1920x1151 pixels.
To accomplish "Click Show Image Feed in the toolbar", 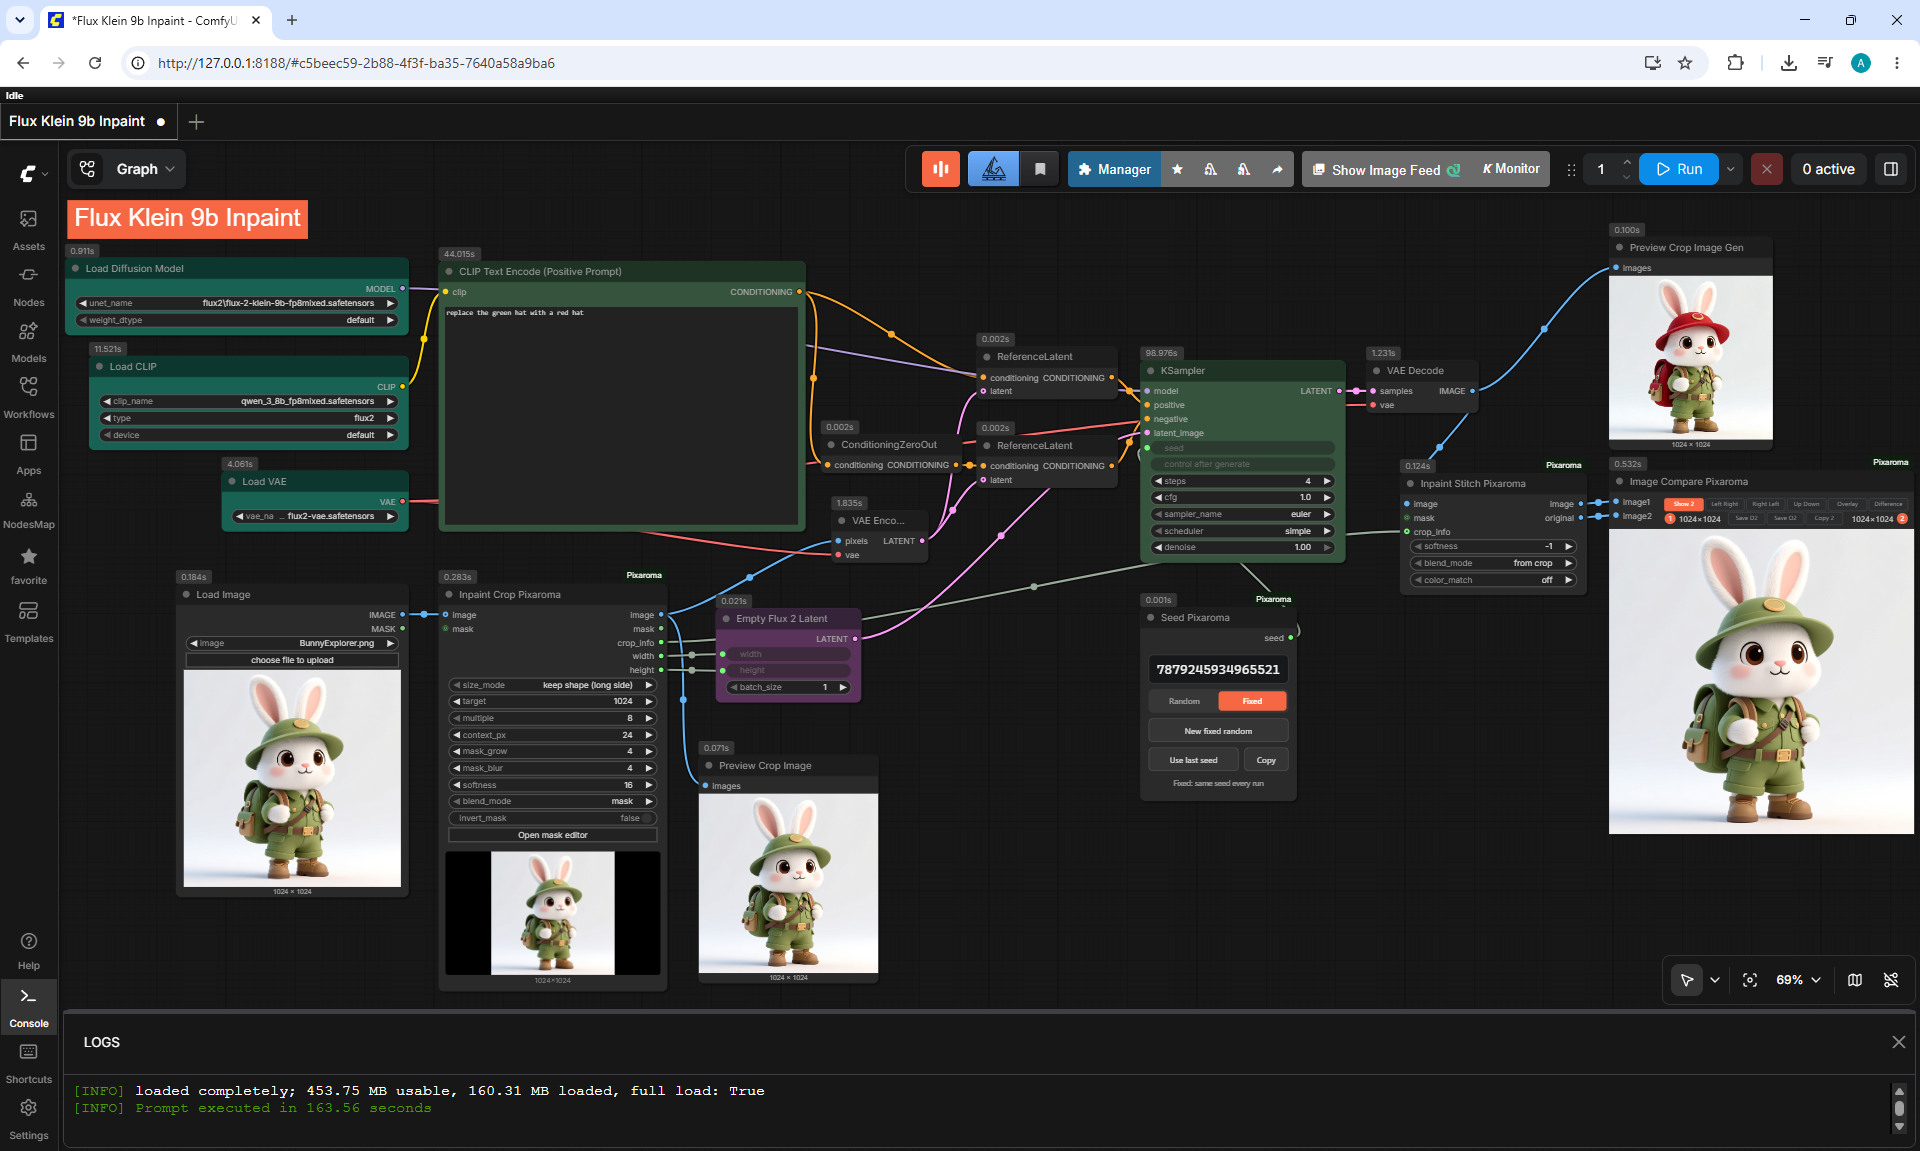I will pos(1385,169).
